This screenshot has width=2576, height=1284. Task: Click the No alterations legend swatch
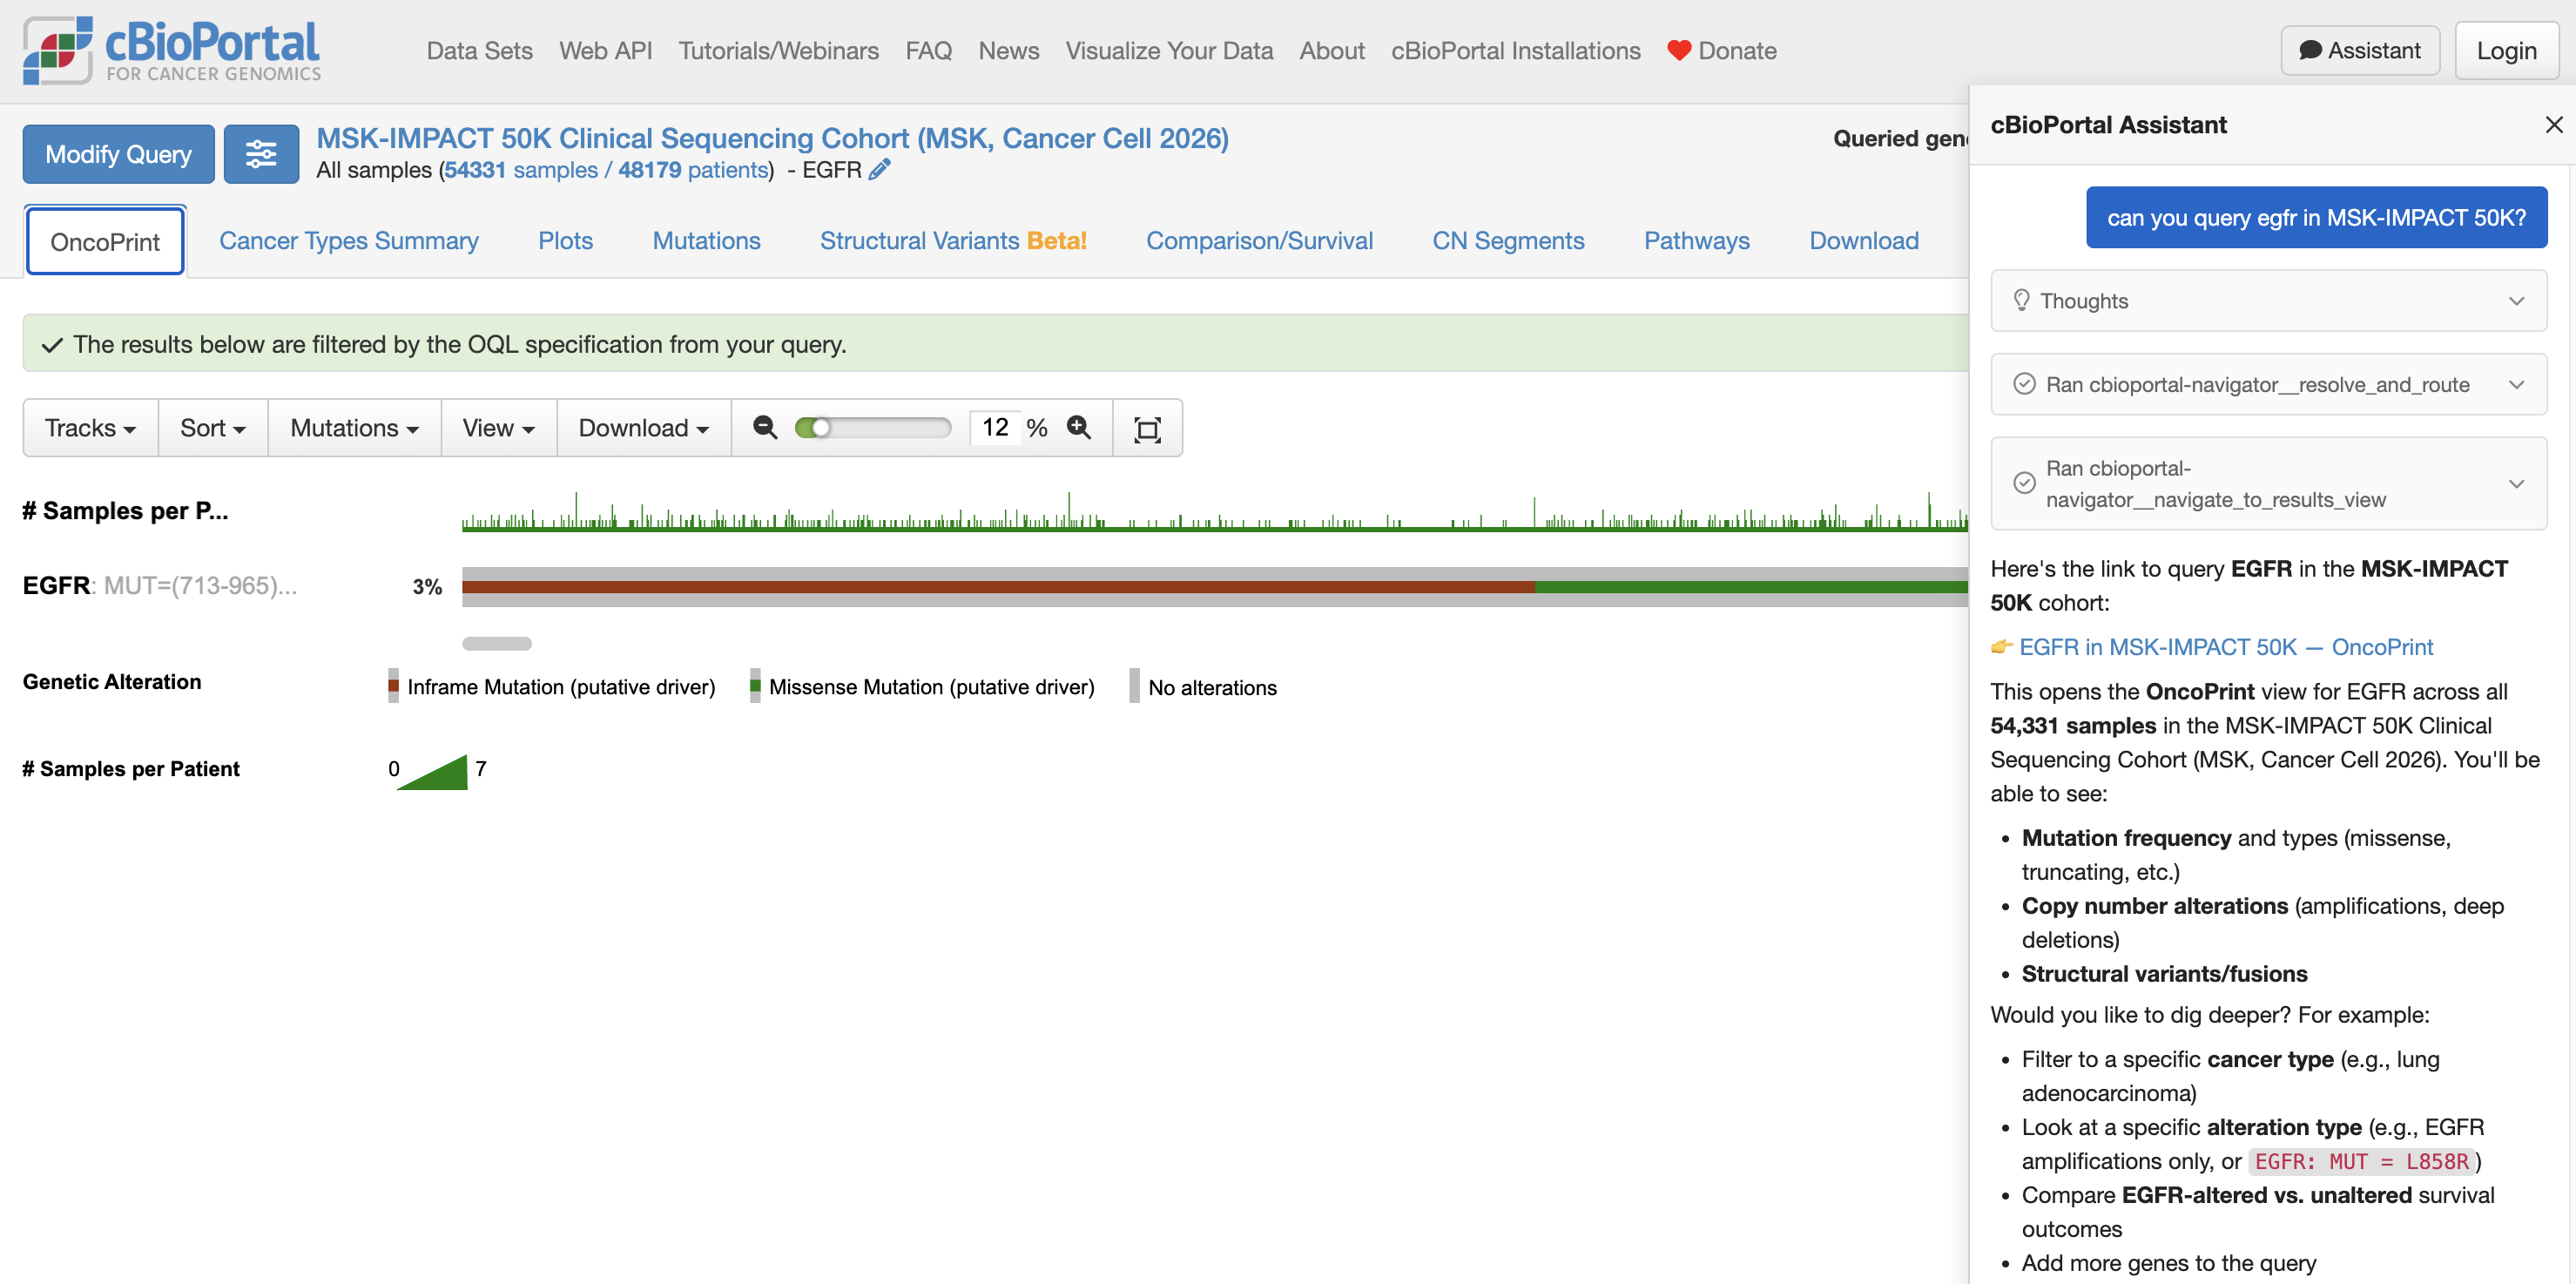point(1134,686)
